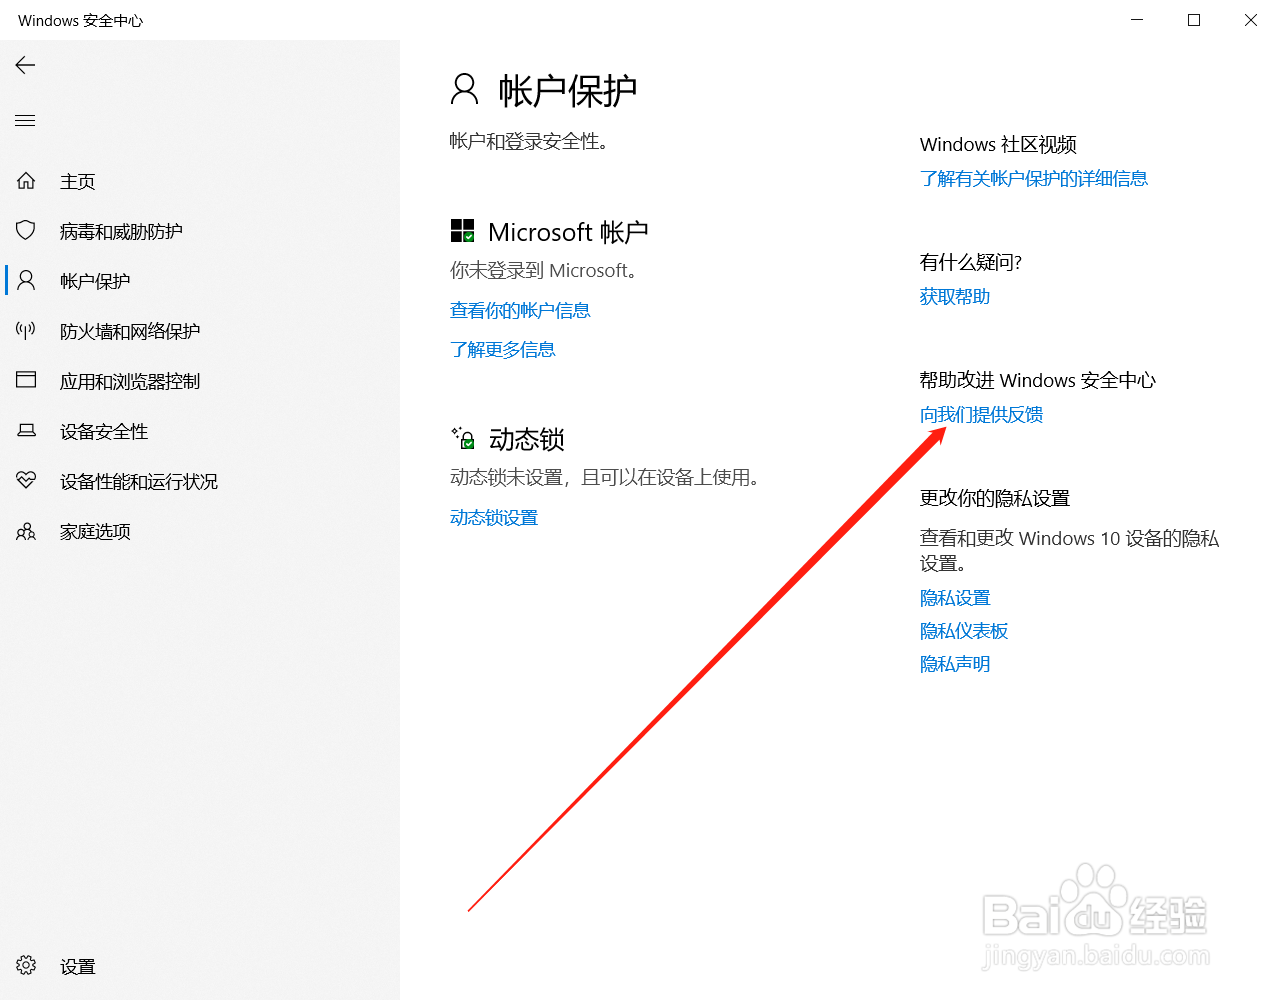Close the Windows 安全中心 window
The image size is (1280, 1000).
pyautogui.click(x=1251, y=20)
